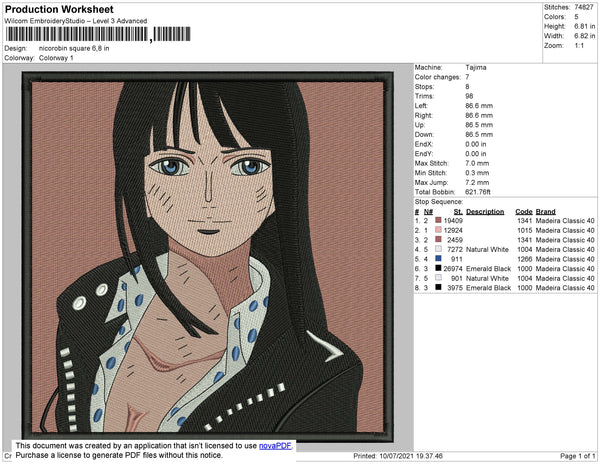Select the Color changes value 7

[467, 77]
